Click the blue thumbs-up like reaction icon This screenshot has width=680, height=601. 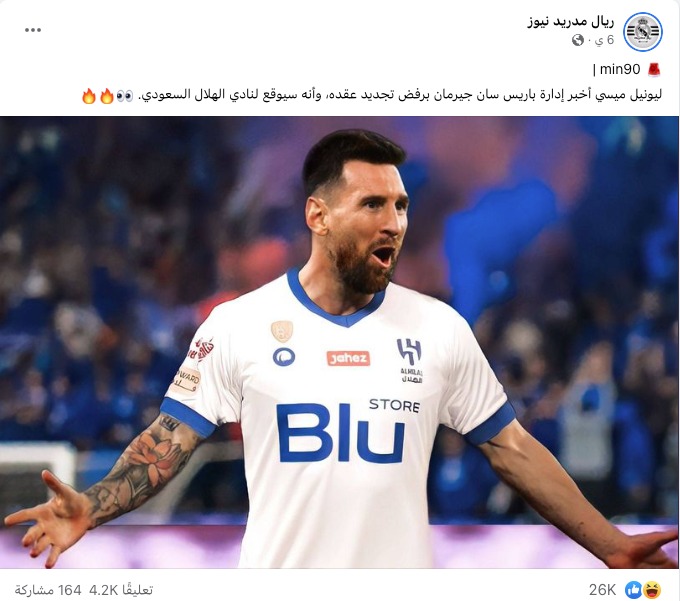pyautogui.click(x=633, y=590)
